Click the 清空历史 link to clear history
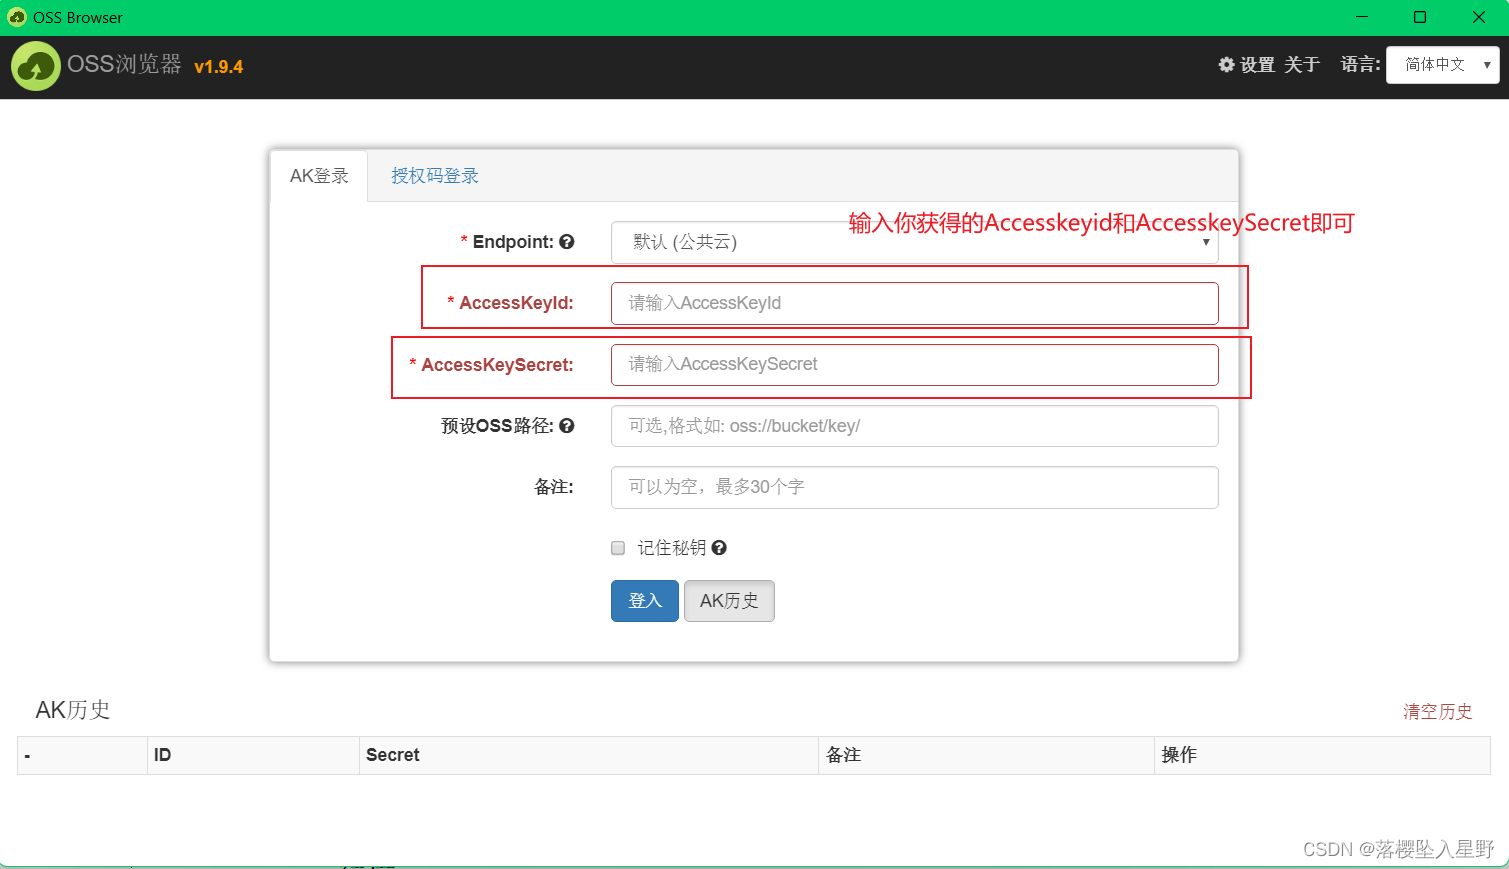The image size is (1509, 869). pyautogui.click(x=1437, y=711)
